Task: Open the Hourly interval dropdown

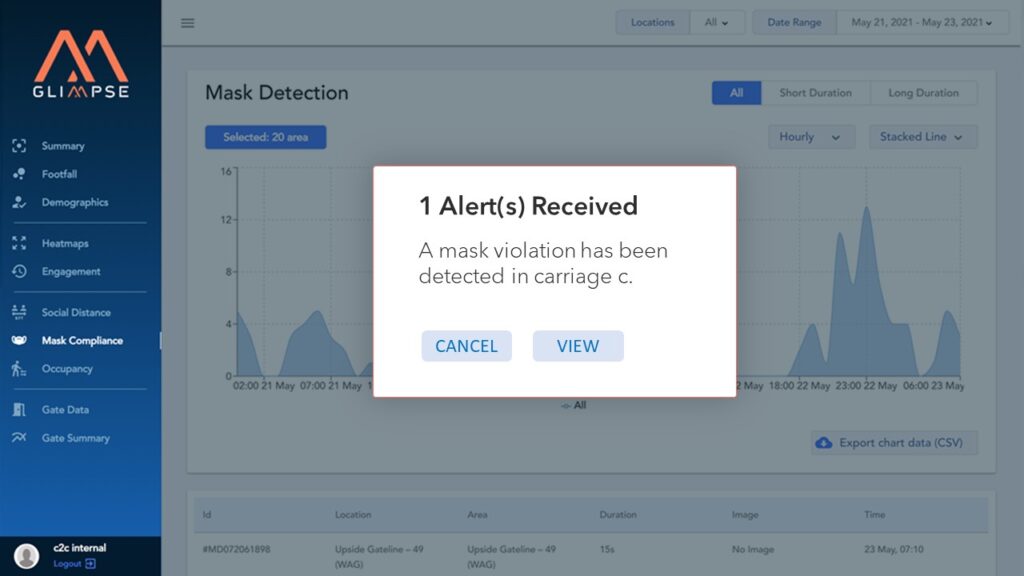Action: 810,137
